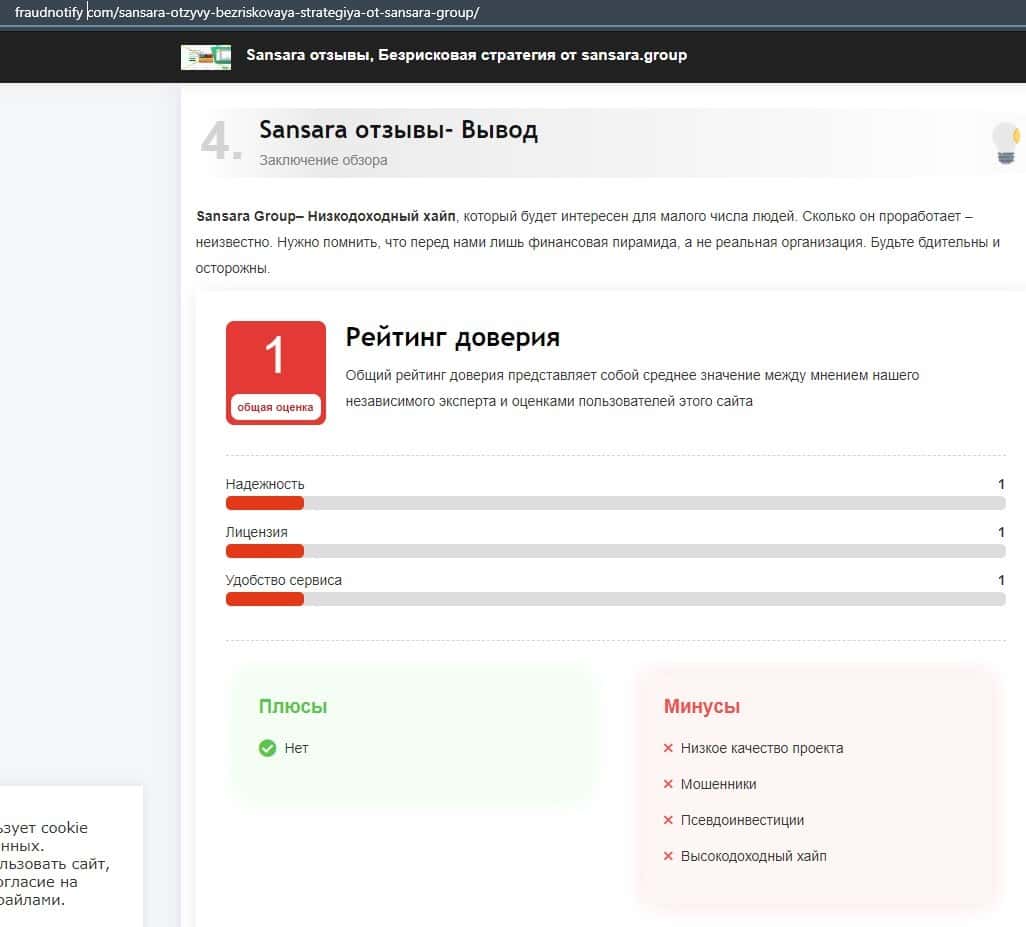1026x927 pixels.
Task: Click the Минусы heading
Action: click(701, 706)
